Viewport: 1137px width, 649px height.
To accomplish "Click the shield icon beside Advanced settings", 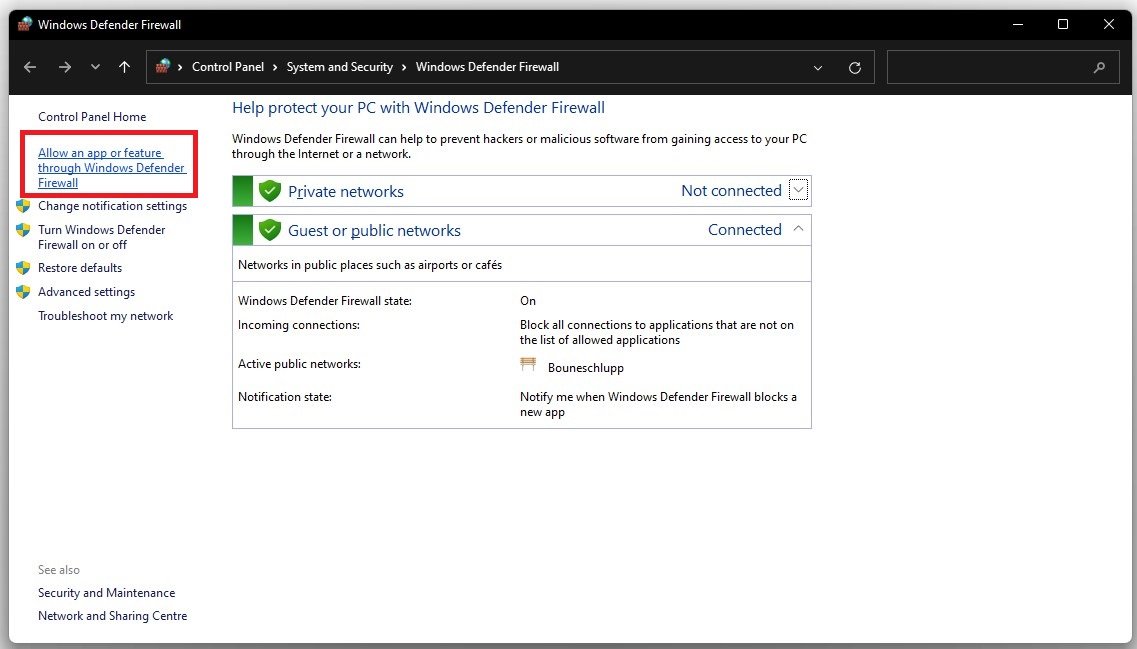I will pyautogui.click(x=23, y=292).
